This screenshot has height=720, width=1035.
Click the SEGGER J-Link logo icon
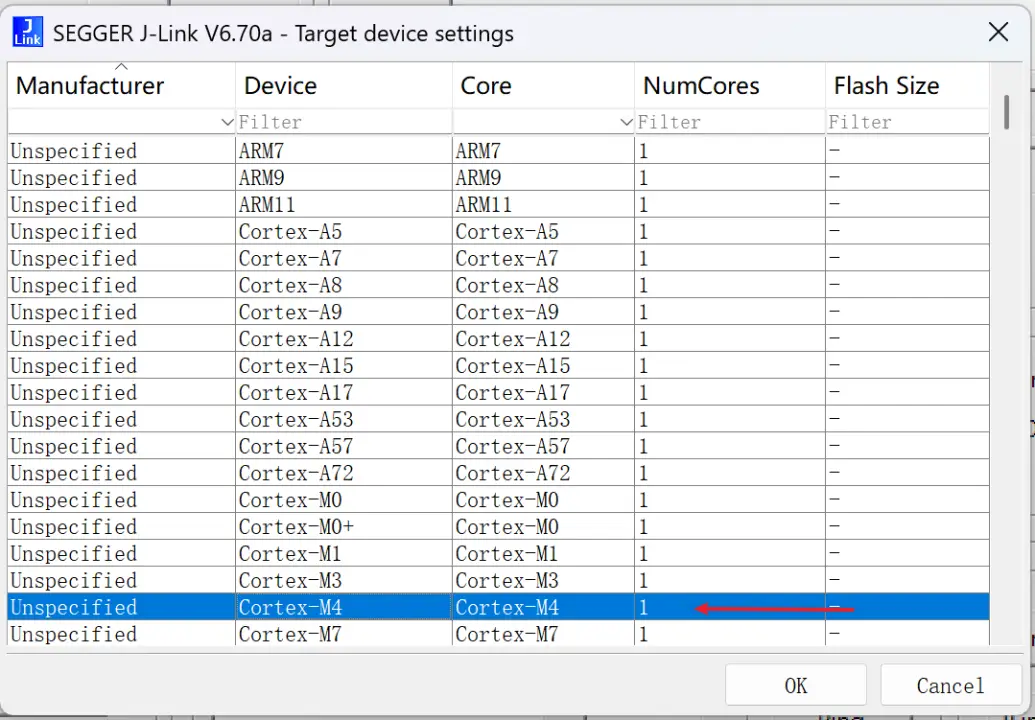(x=27, y=32)
